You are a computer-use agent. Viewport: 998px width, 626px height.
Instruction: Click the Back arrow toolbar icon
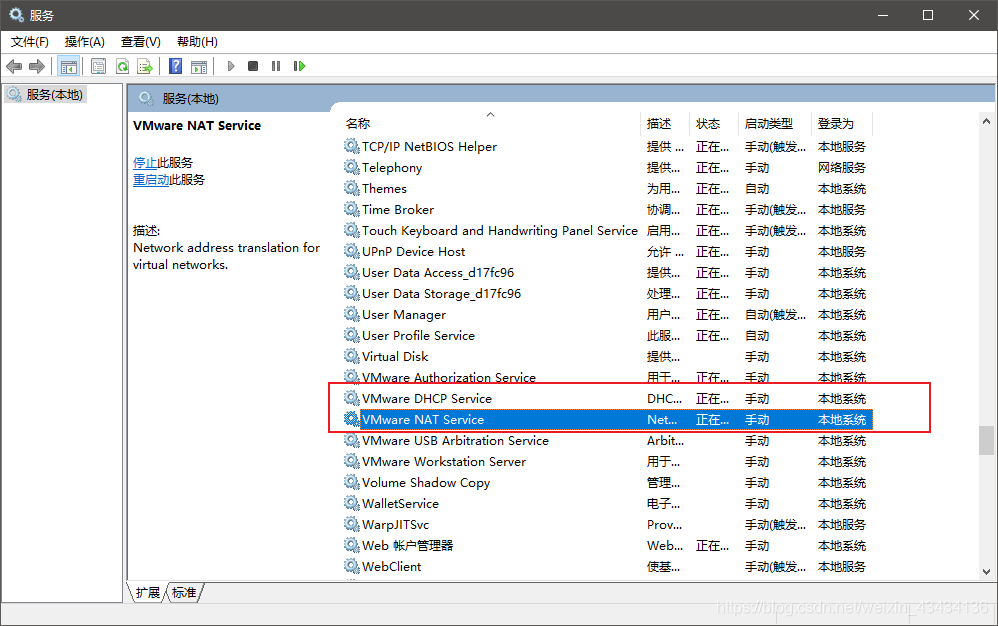point(14,66)
